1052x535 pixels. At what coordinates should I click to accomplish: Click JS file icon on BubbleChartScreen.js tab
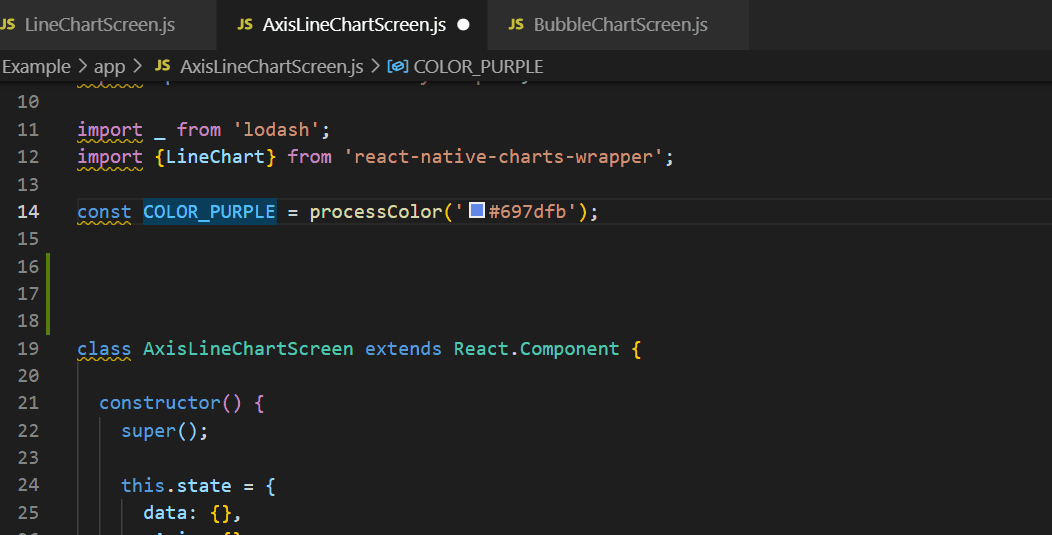click(516, 25)
